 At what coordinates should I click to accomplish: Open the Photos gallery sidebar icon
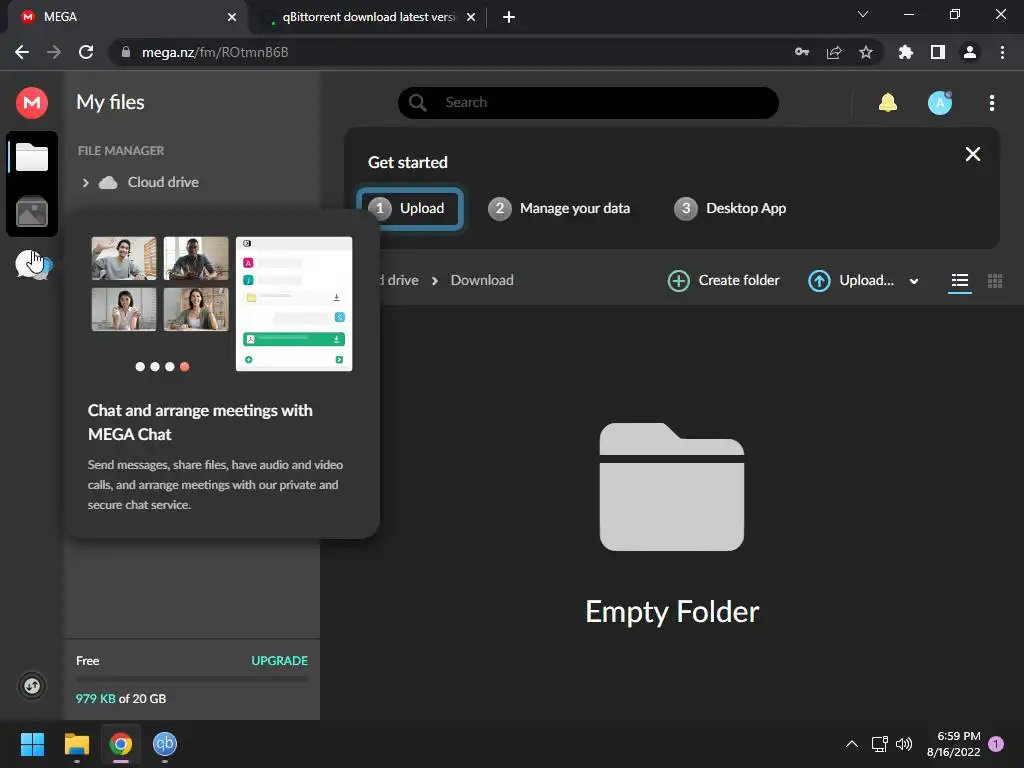pos(32,212)
